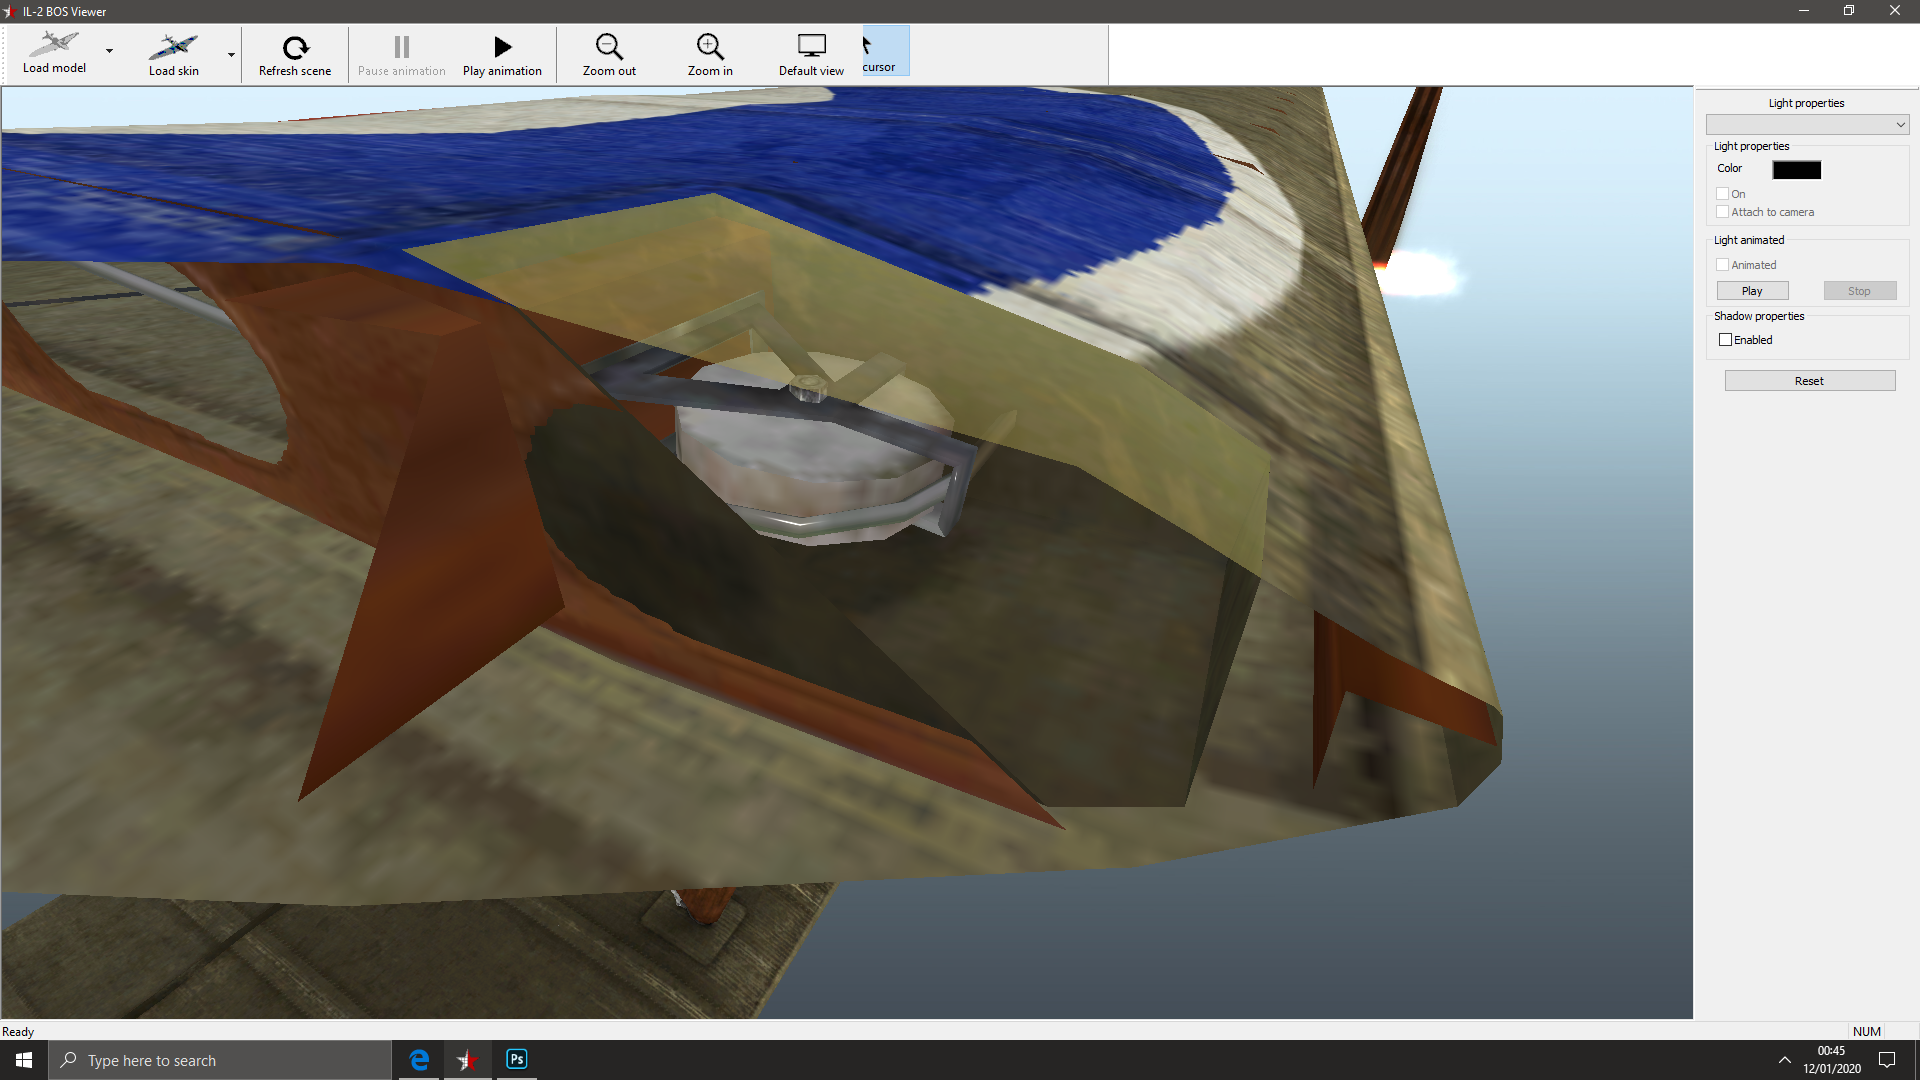Click the Load skin airplane icon
The height and width of the screenshot is (1080, 1920).
point(174,46)
